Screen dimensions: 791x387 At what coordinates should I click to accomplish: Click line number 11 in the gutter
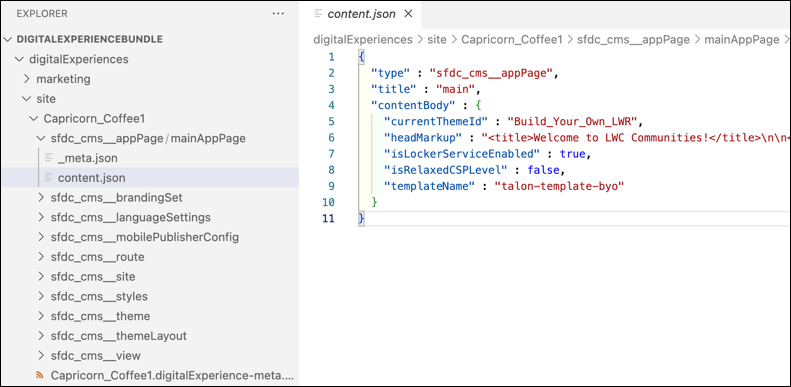pyautogui.click(x=328, y=218)
